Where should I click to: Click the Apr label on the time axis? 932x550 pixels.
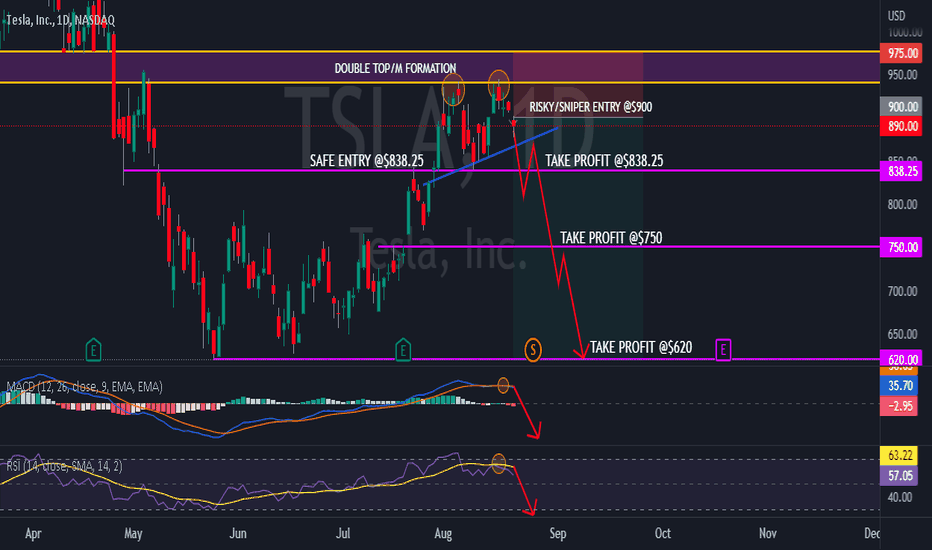(x=33, y=533)
